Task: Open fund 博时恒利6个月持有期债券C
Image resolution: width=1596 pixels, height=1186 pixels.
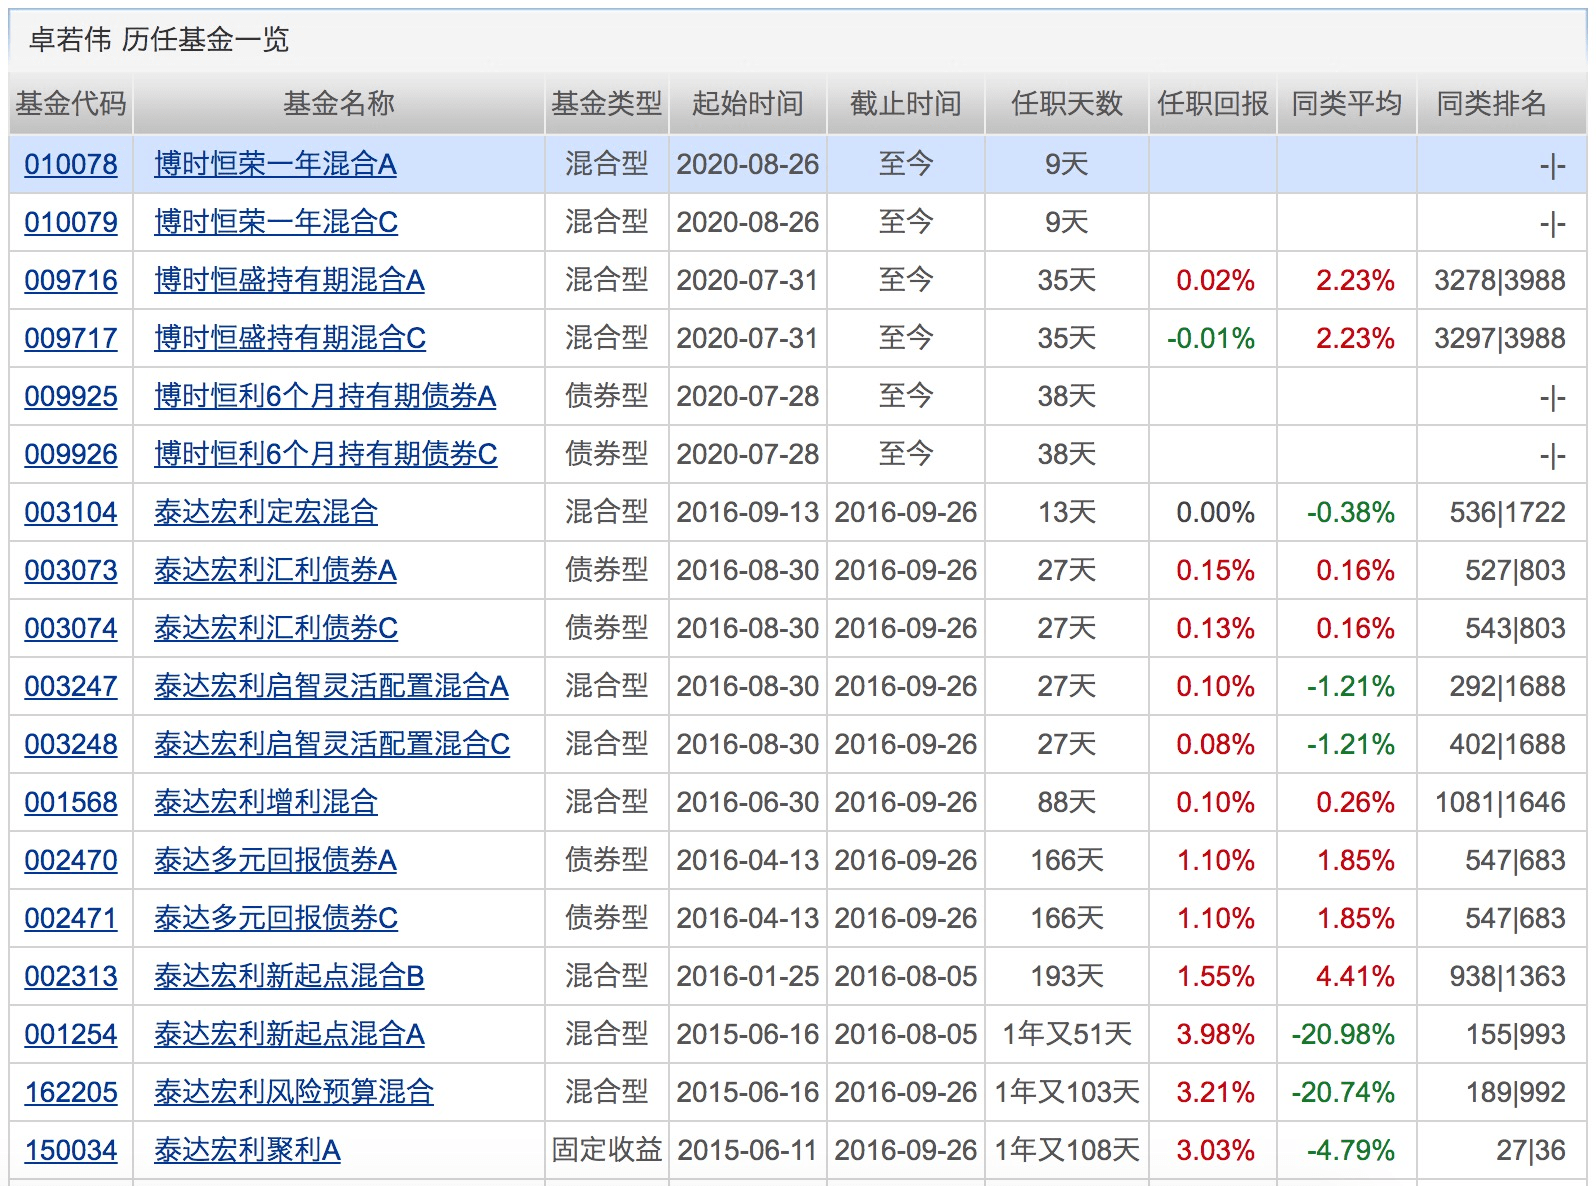Action: point(326,454)
